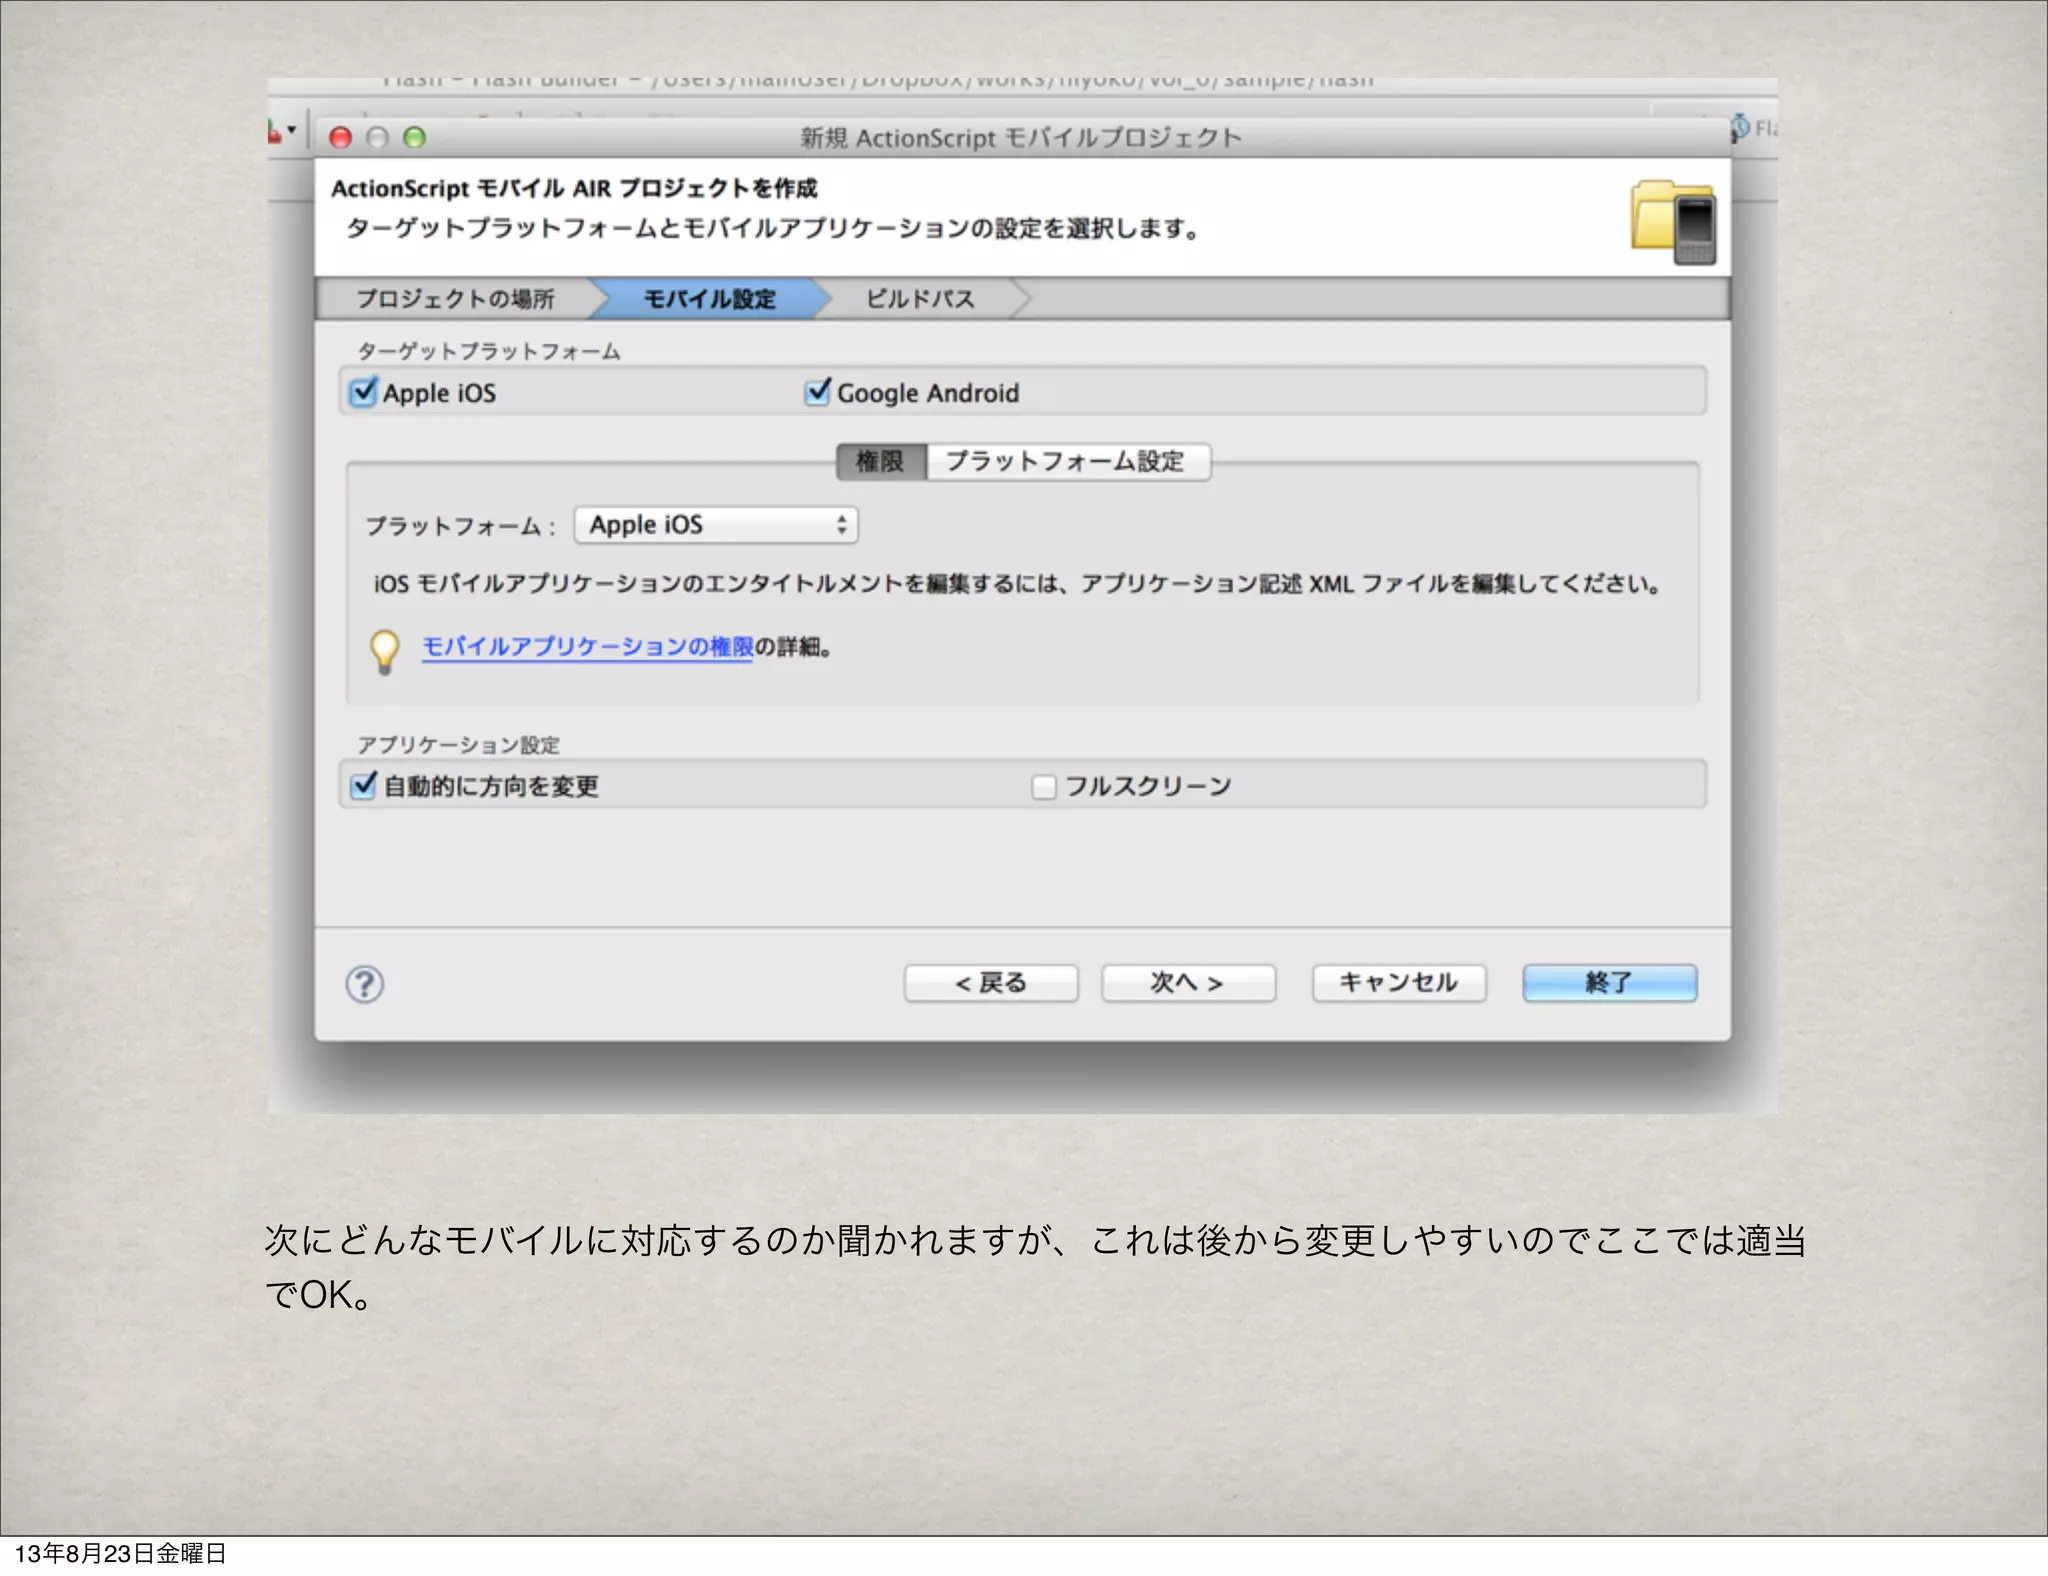The width and height of the screenshot is (2048, 1576).
Task: Select the 権限 tab
Action: click(881, 462)
